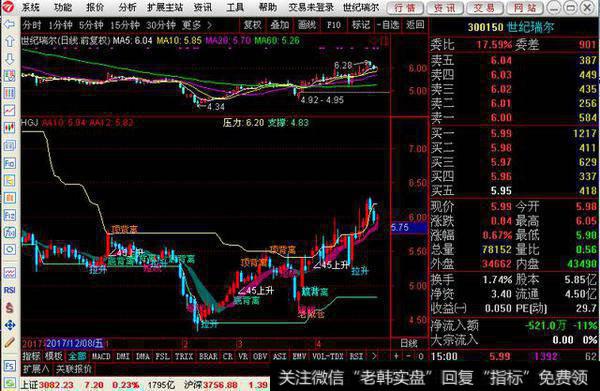Click the 扩展∧ button
Screen dimensions: 600x391
(x=36, y=369)
